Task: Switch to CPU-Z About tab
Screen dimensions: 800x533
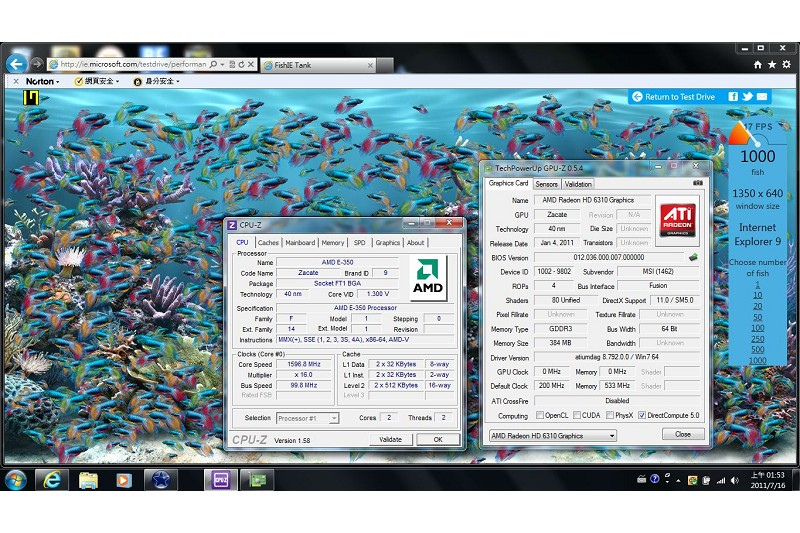Action: [415, 243]
